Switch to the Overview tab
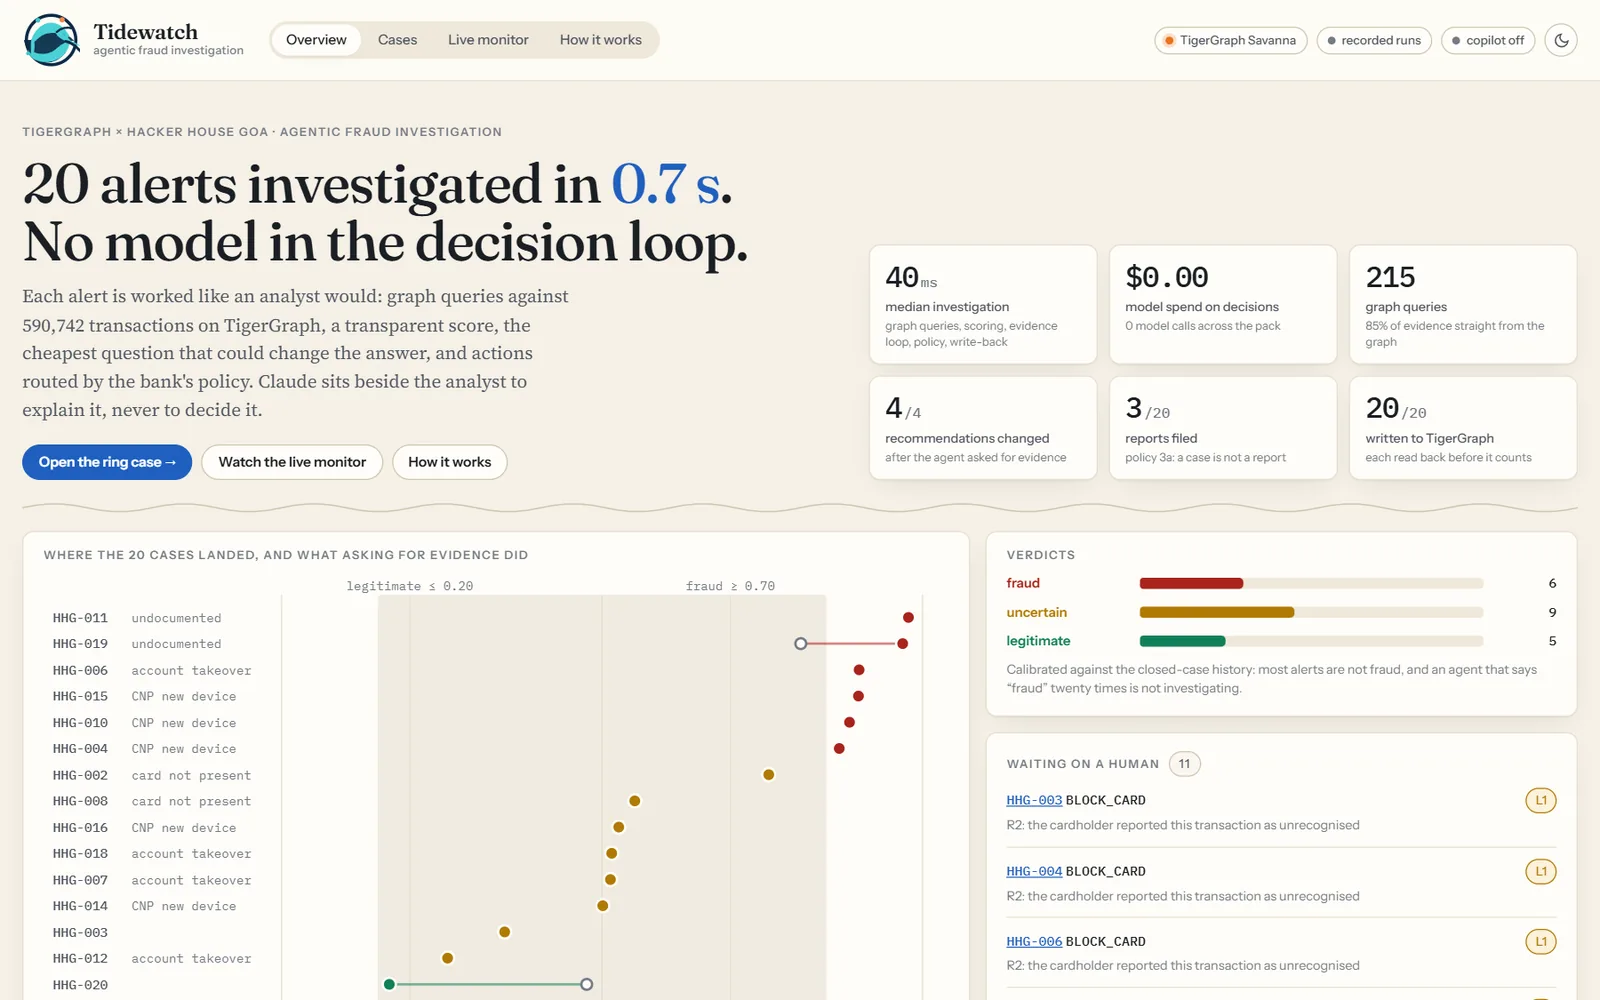The height and width of the screenshot is (1000, 1600). pyautogui.click(x=316, y=40)
